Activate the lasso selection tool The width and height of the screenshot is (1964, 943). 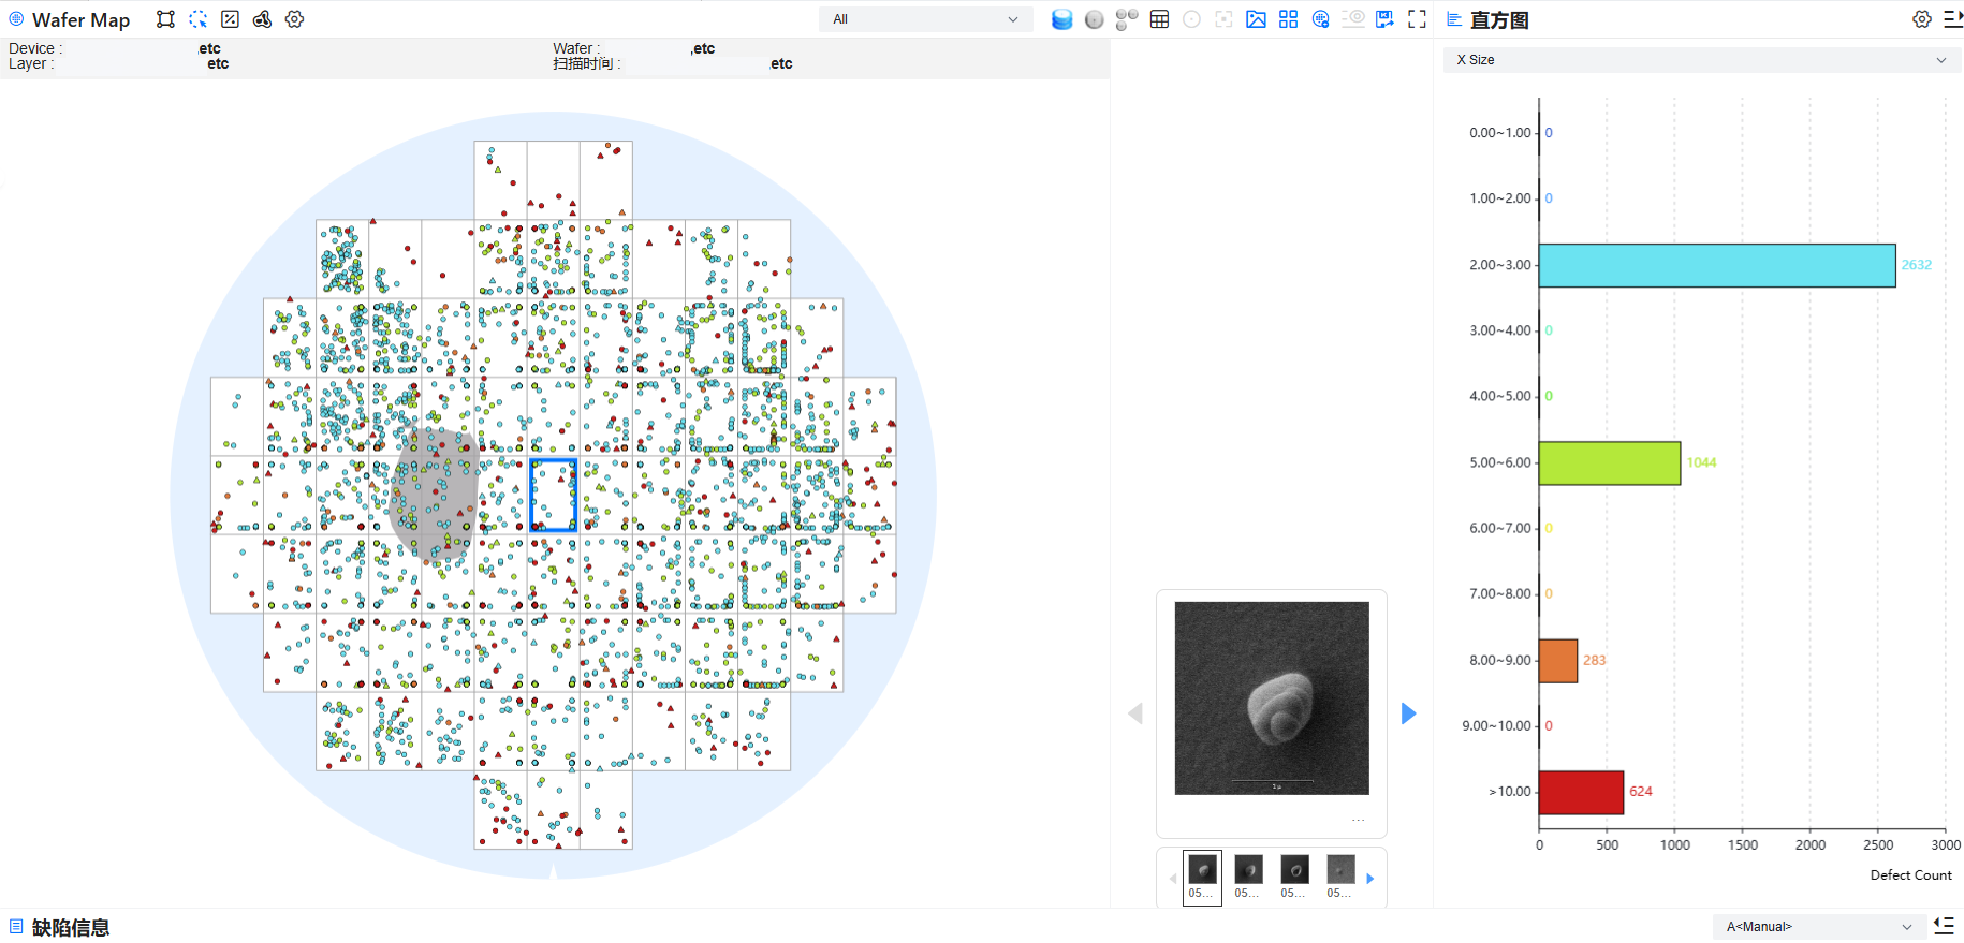click(198, 19)
